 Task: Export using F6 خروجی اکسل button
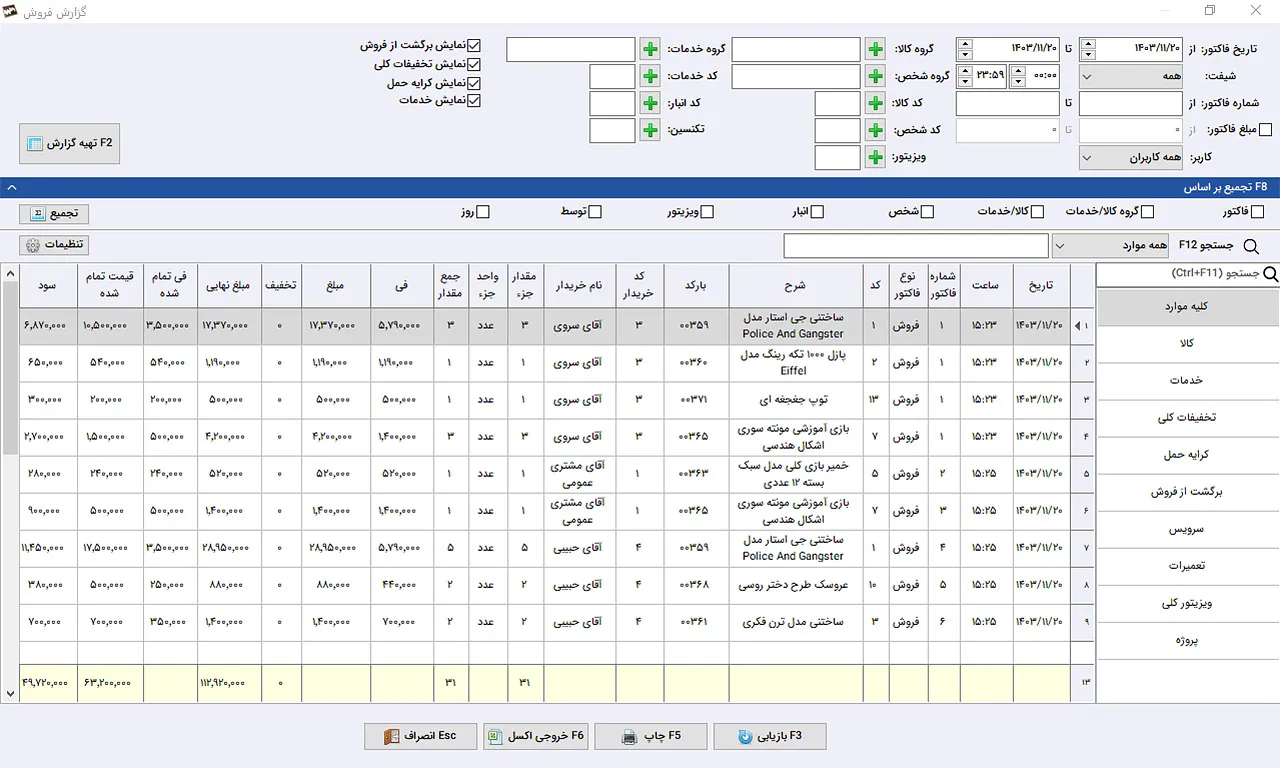click(x=536, y=737)
